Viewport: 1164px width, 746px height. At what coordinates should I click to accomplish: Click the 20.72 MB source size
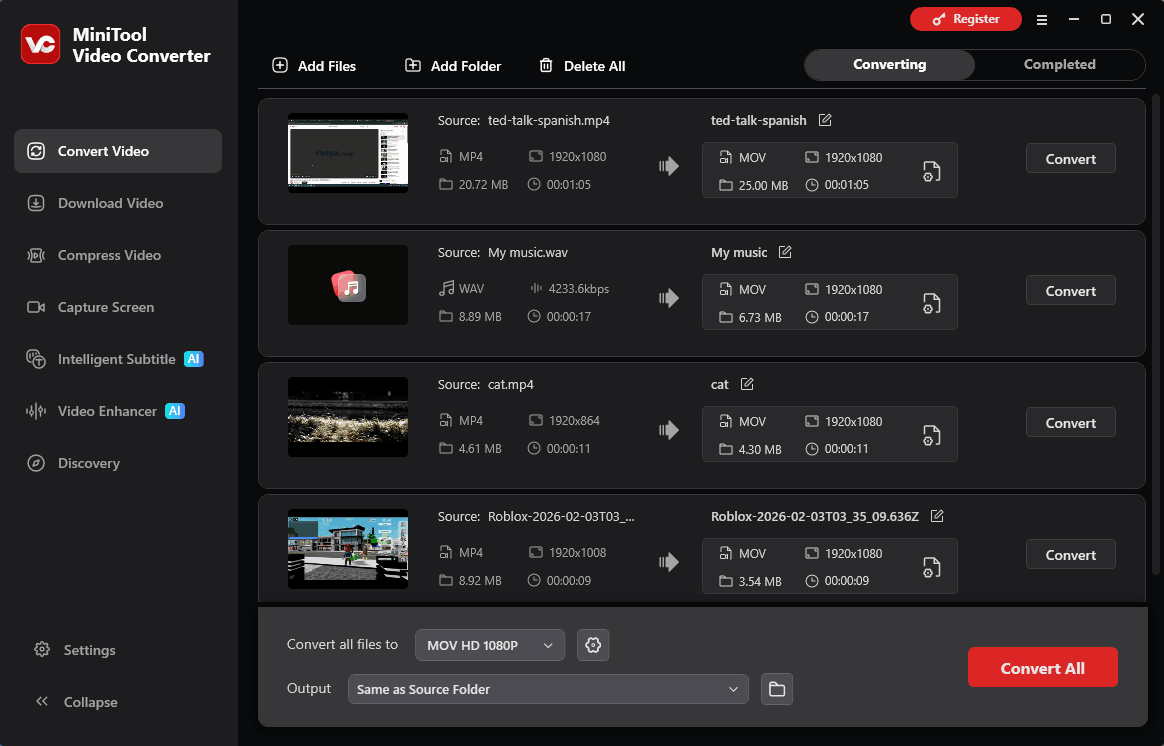483,185
